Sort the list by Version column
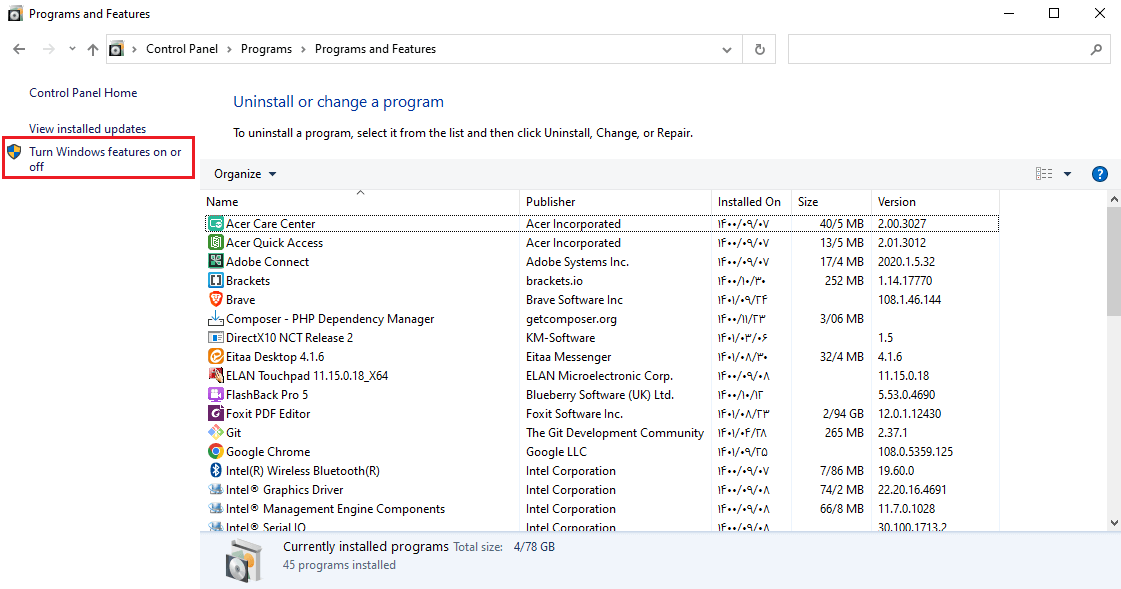 (x=935, y=202)
